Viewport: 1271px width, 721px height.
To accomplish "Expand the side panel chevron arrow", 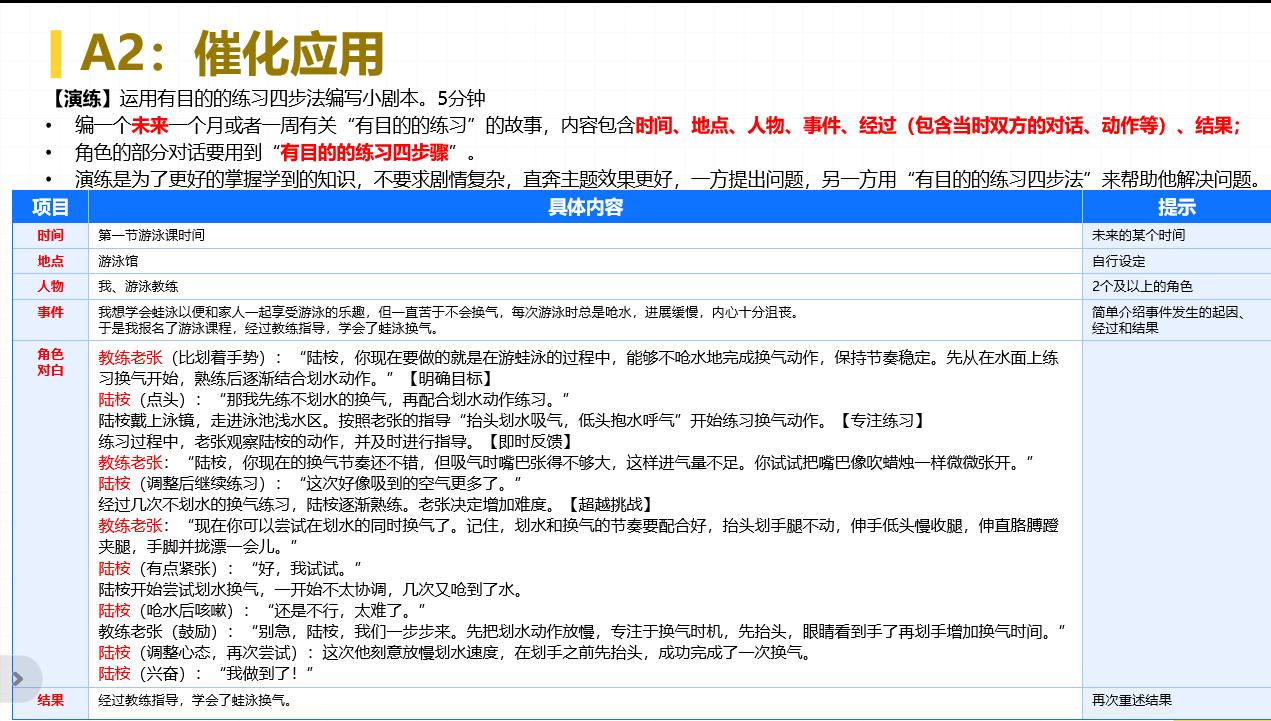I will [x=17, y=679].
